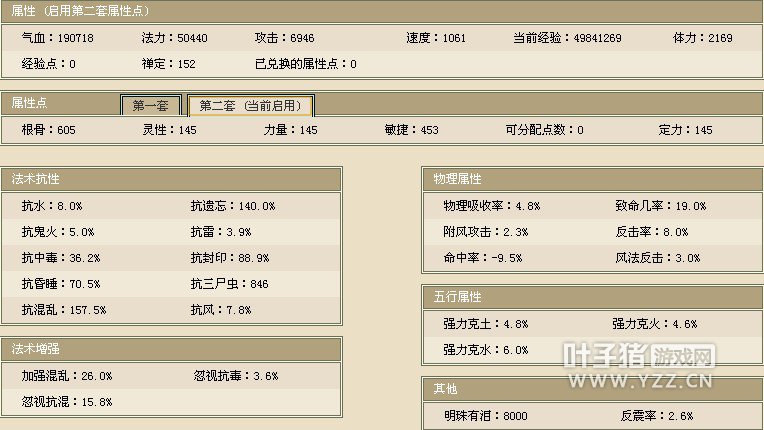Image resolution: width=764 pixels, height=430 pixels.
Task: Select the 抗三尸虫 846 entry
Action: (230, 284)
